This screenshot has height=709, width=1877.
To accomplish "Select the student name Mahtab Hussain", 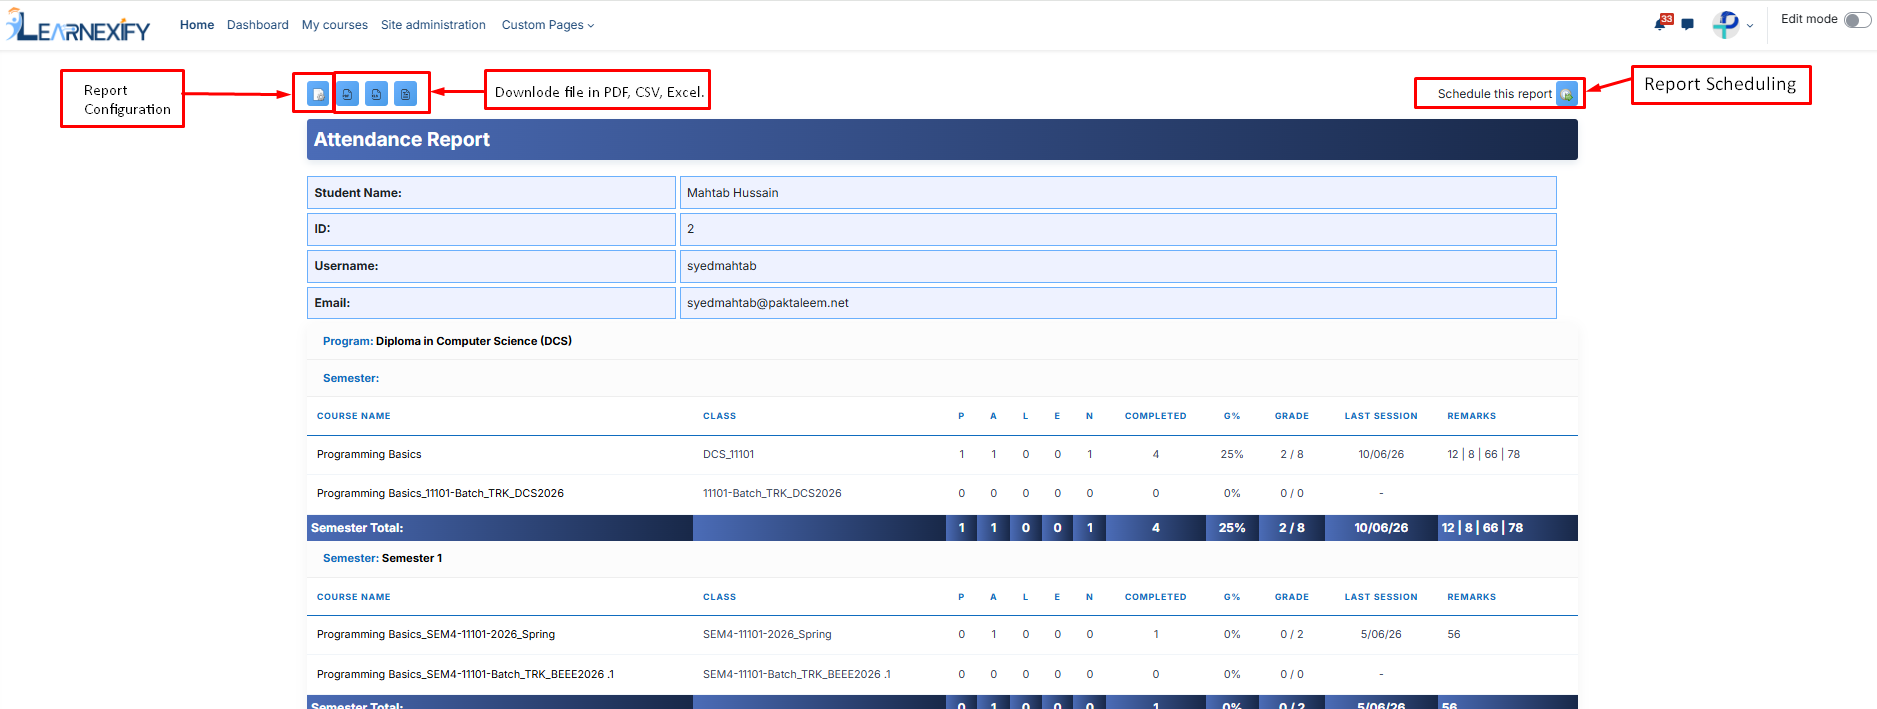I will (733, 193).
